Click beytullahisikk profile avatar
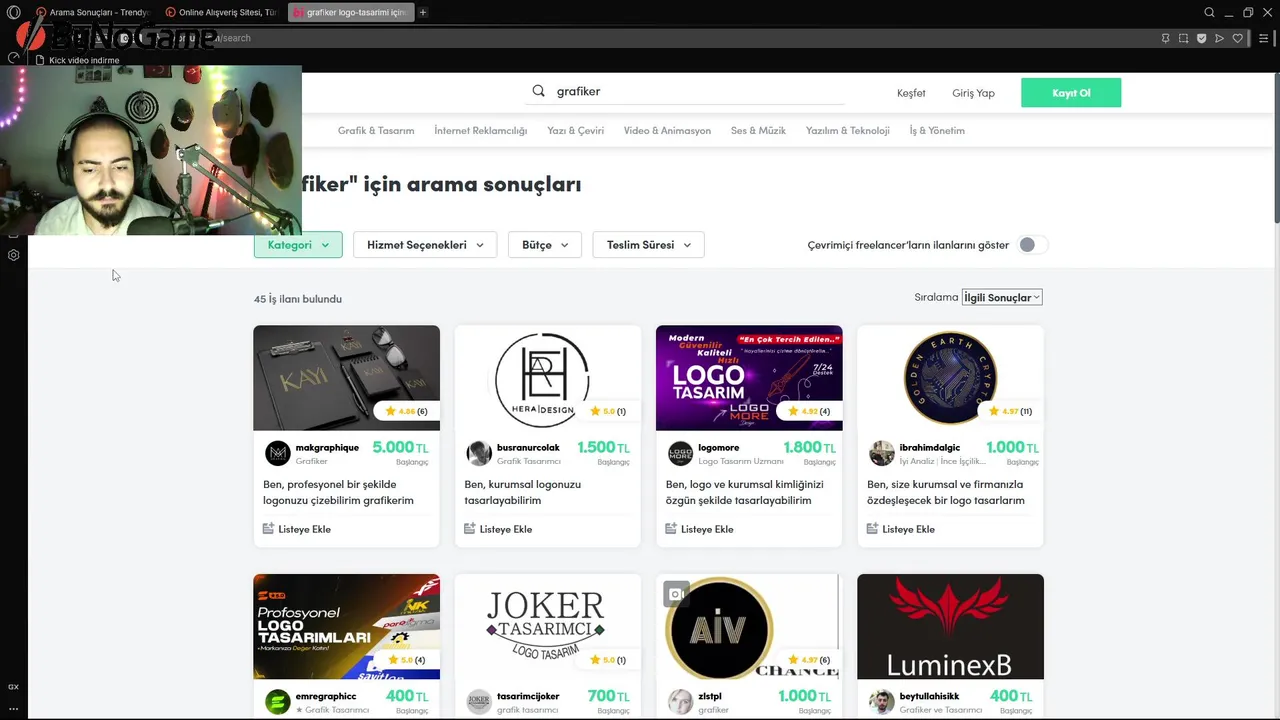 click(882, 701)
